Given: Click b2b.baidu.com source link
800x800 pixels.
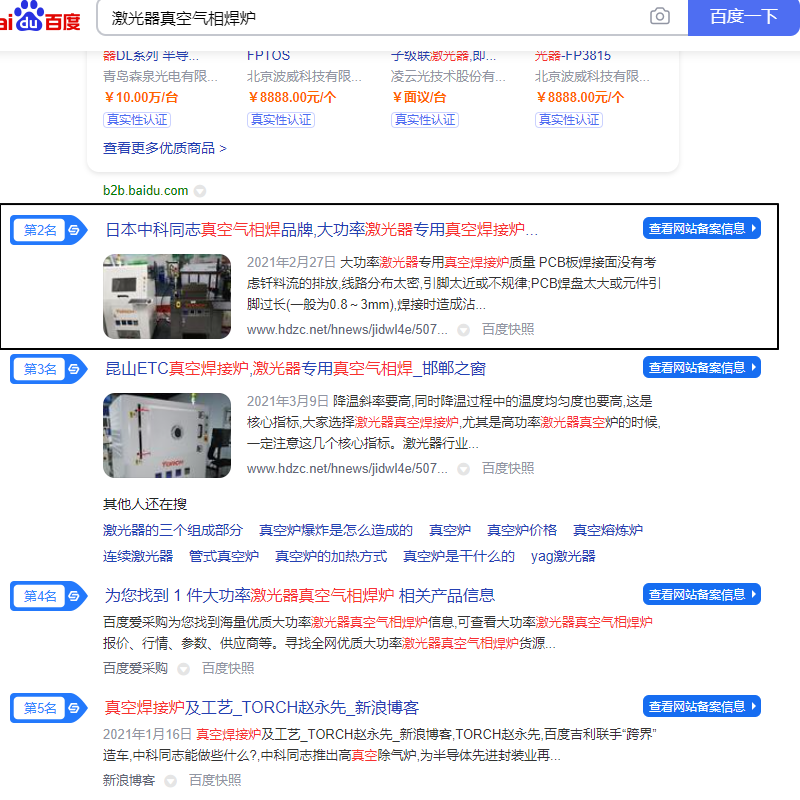Looking at the screenshot, I should pos(145,191).
